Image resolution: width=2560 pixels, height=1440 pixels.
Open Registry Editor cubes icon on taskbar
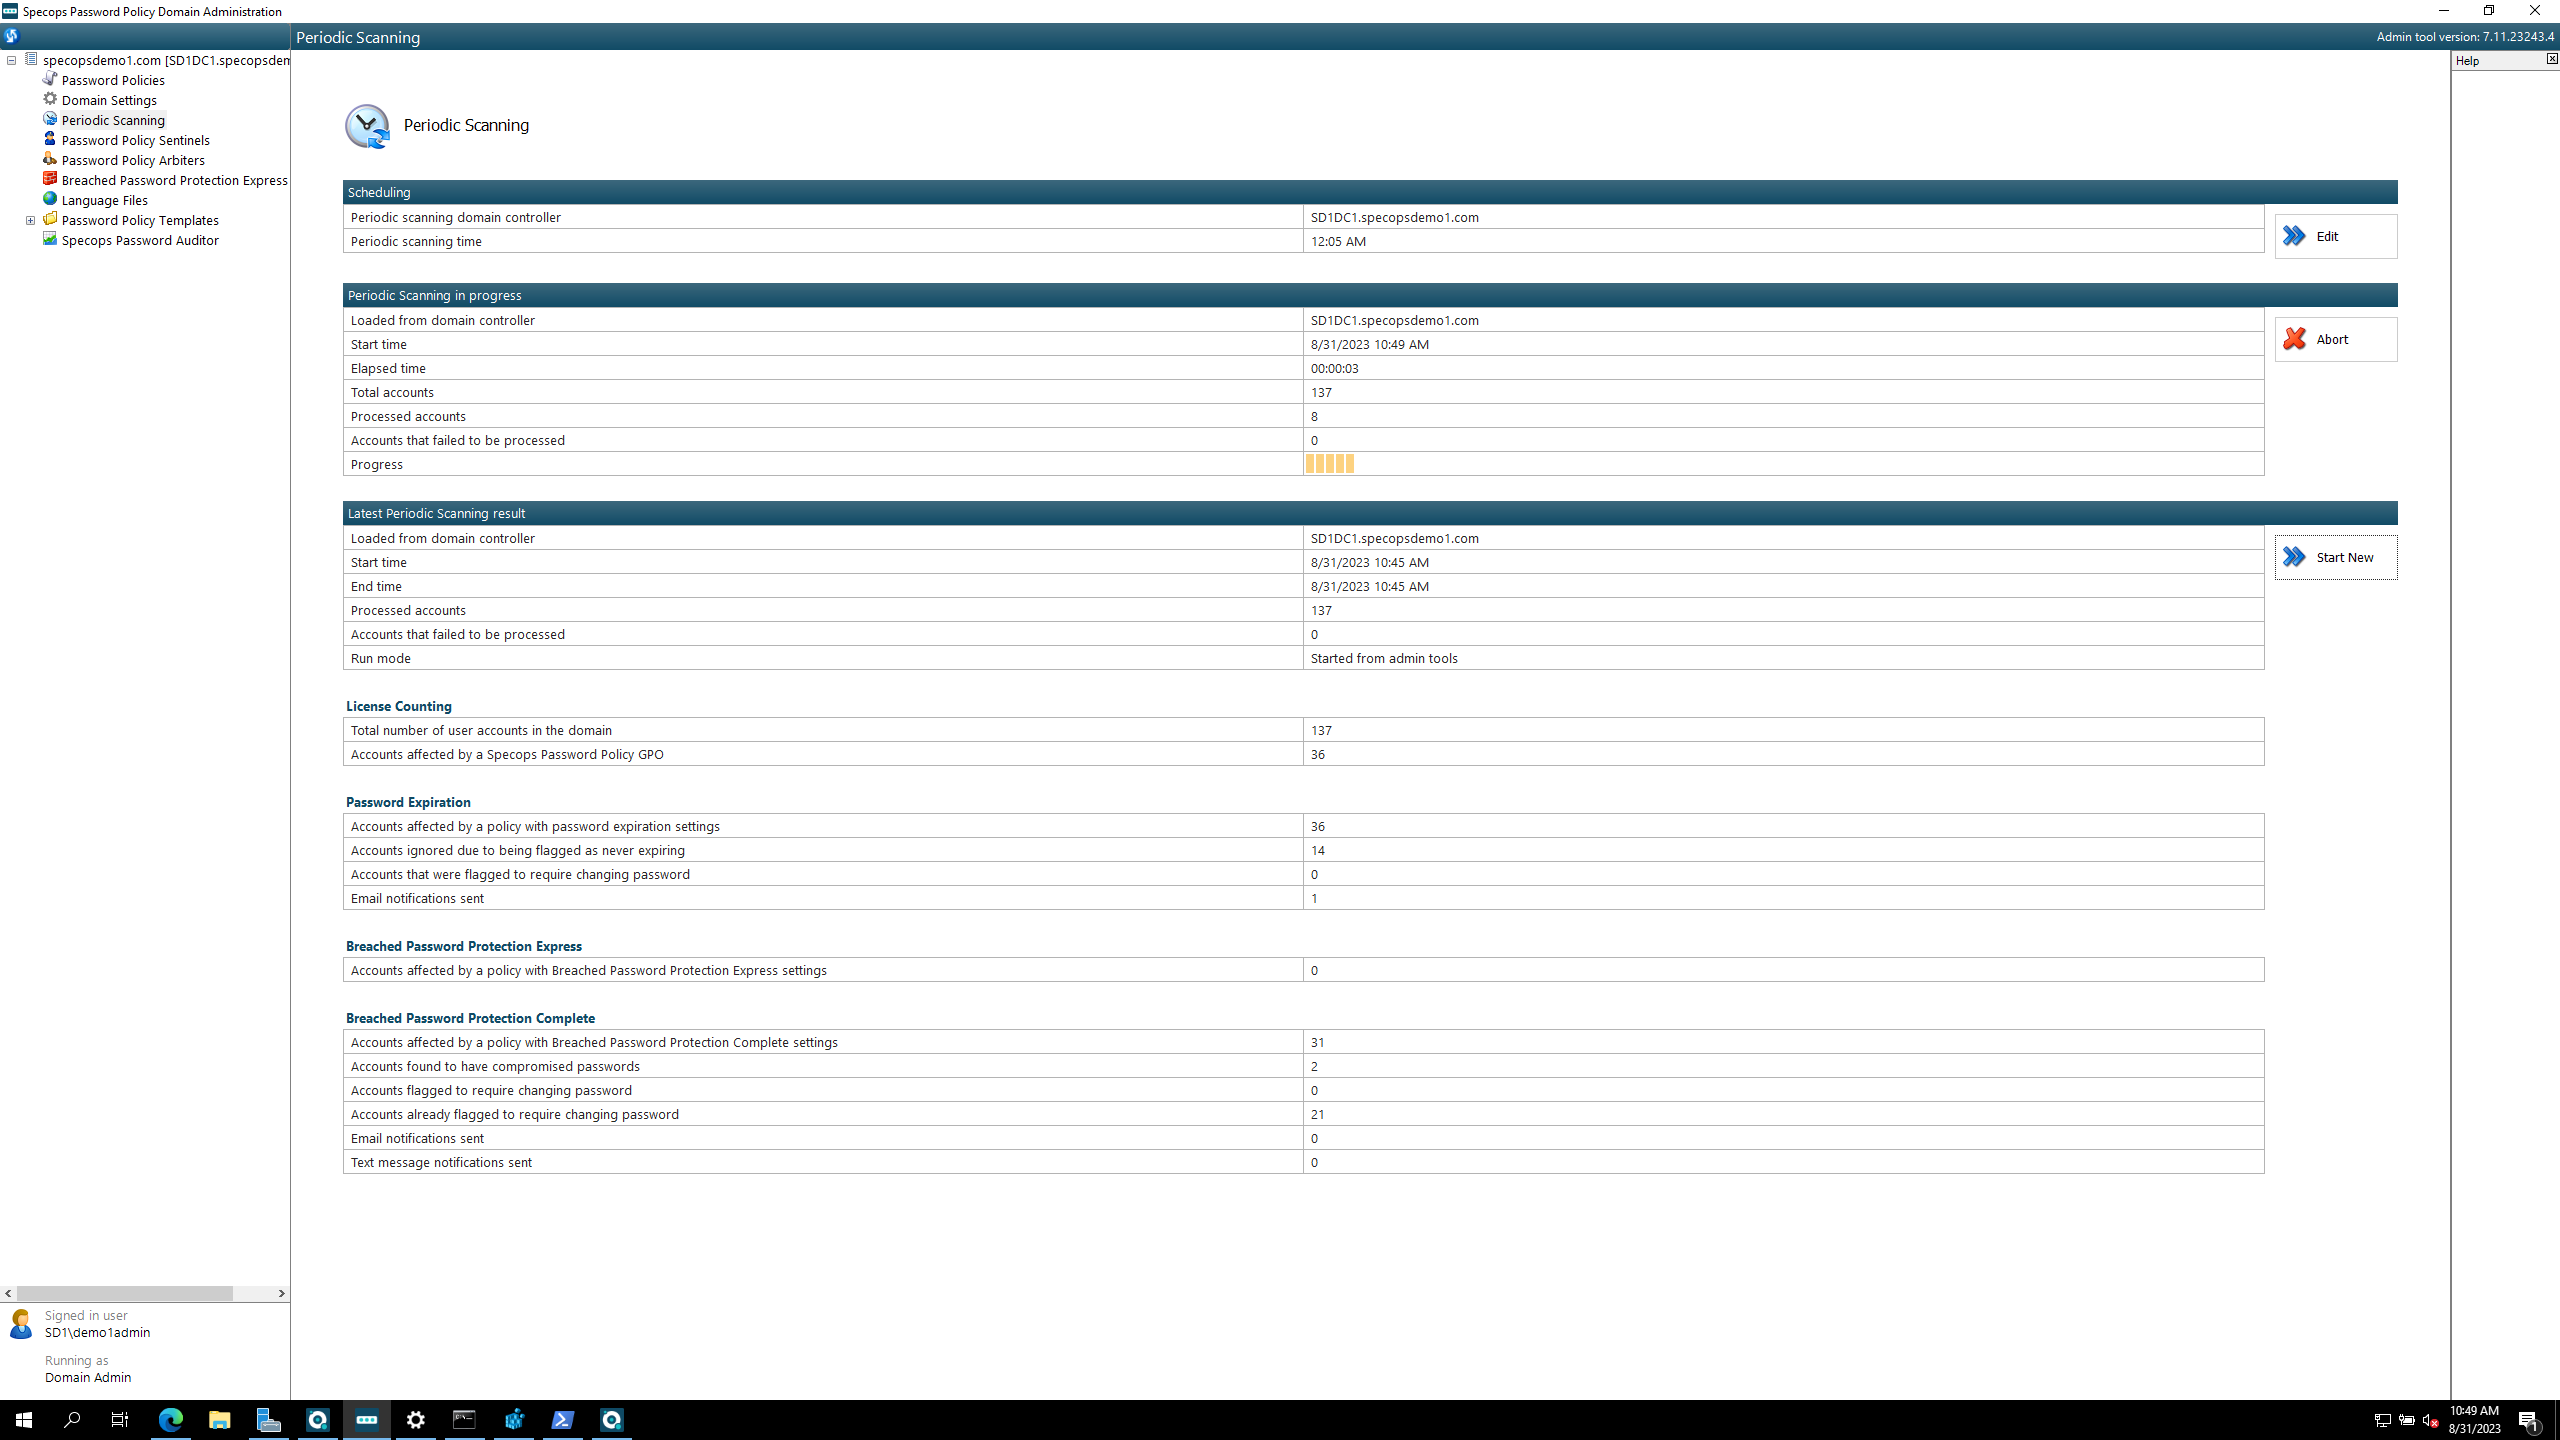click(514, 1420)
